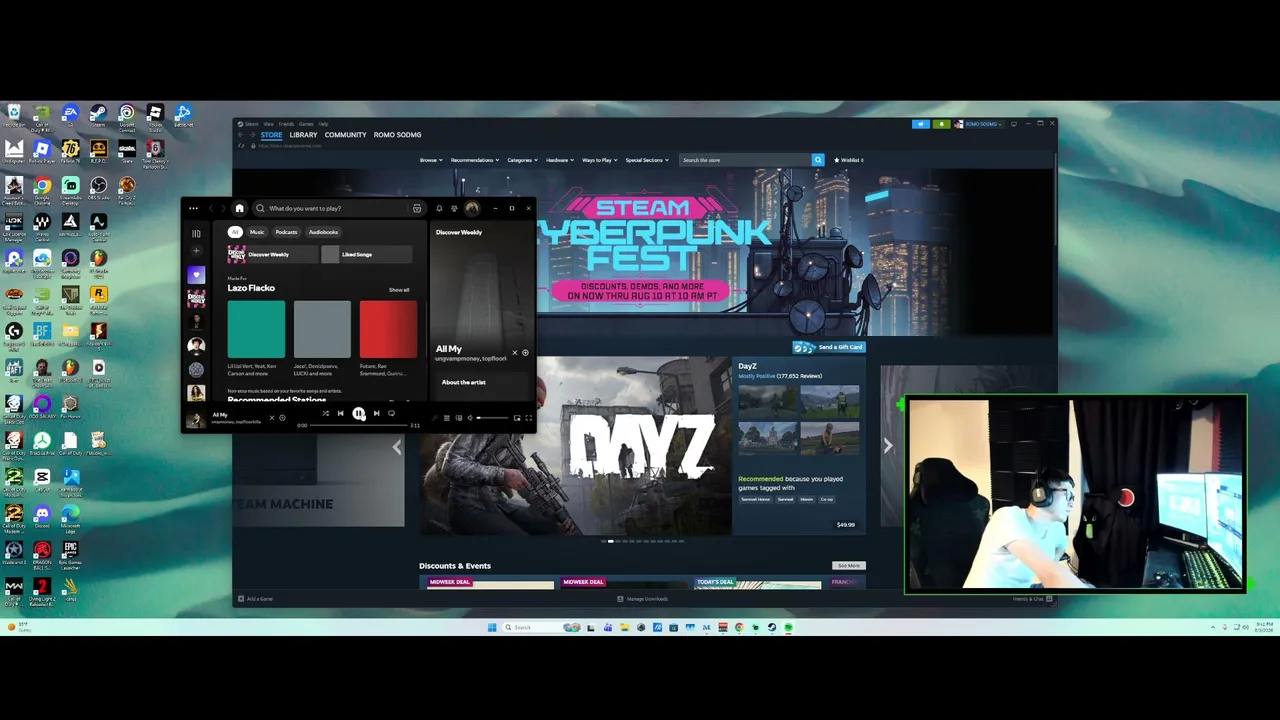Screen dimensions: 1280x720
Task: Pause the current Spotify song
Action: pyautogui.click(x=358, y=413)
